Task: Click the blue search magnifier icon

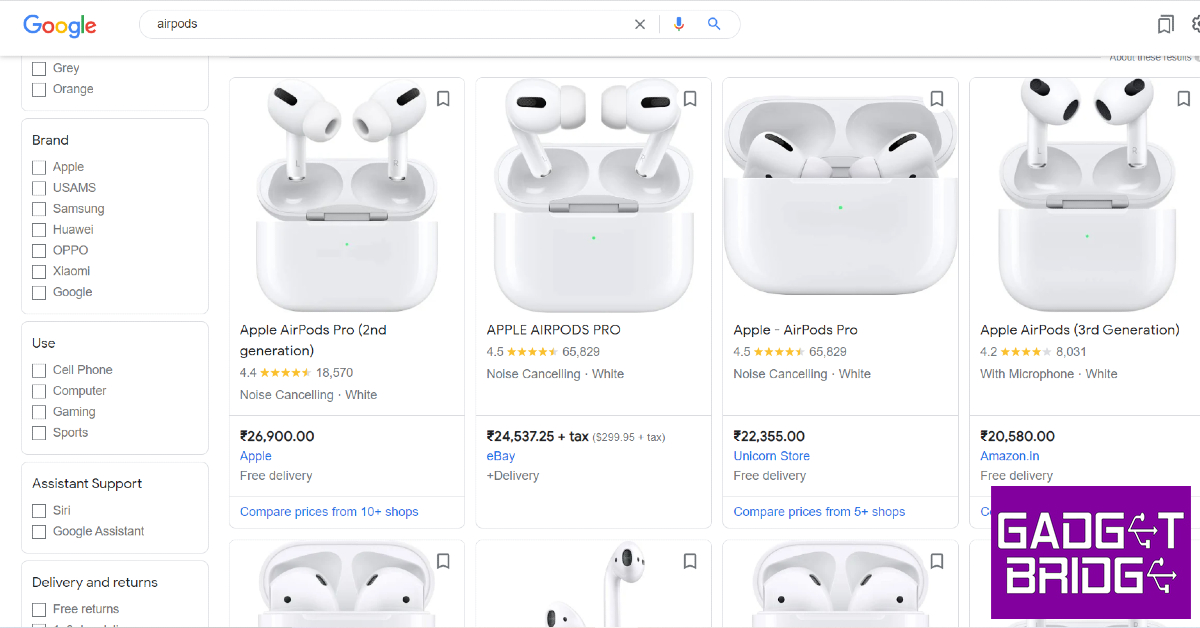Action: 714,24
